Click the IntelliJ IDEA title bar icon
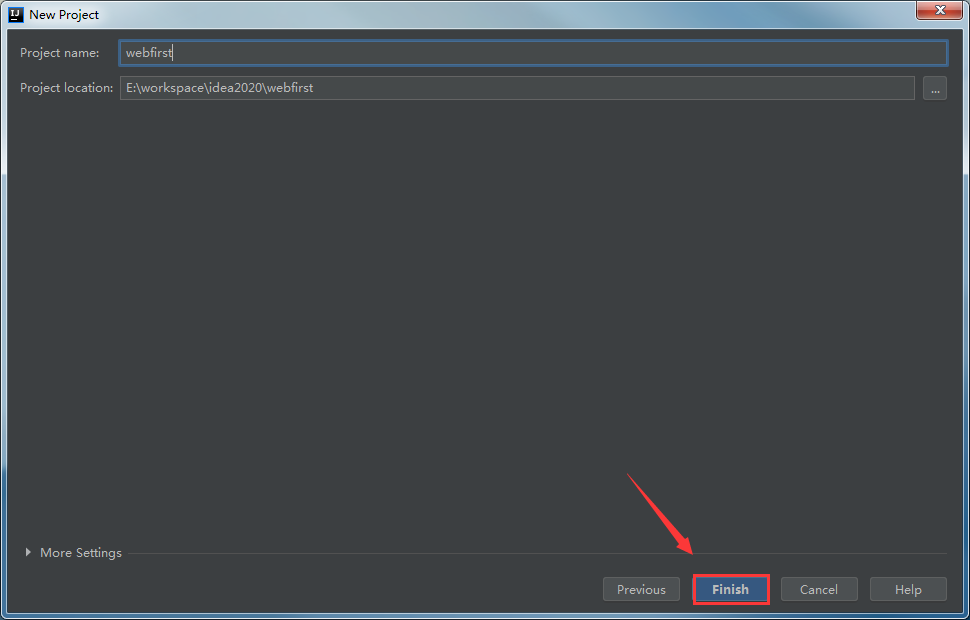The width and height of the screenshot is (970, 620). pyautogui.click(x=15, y=14)
